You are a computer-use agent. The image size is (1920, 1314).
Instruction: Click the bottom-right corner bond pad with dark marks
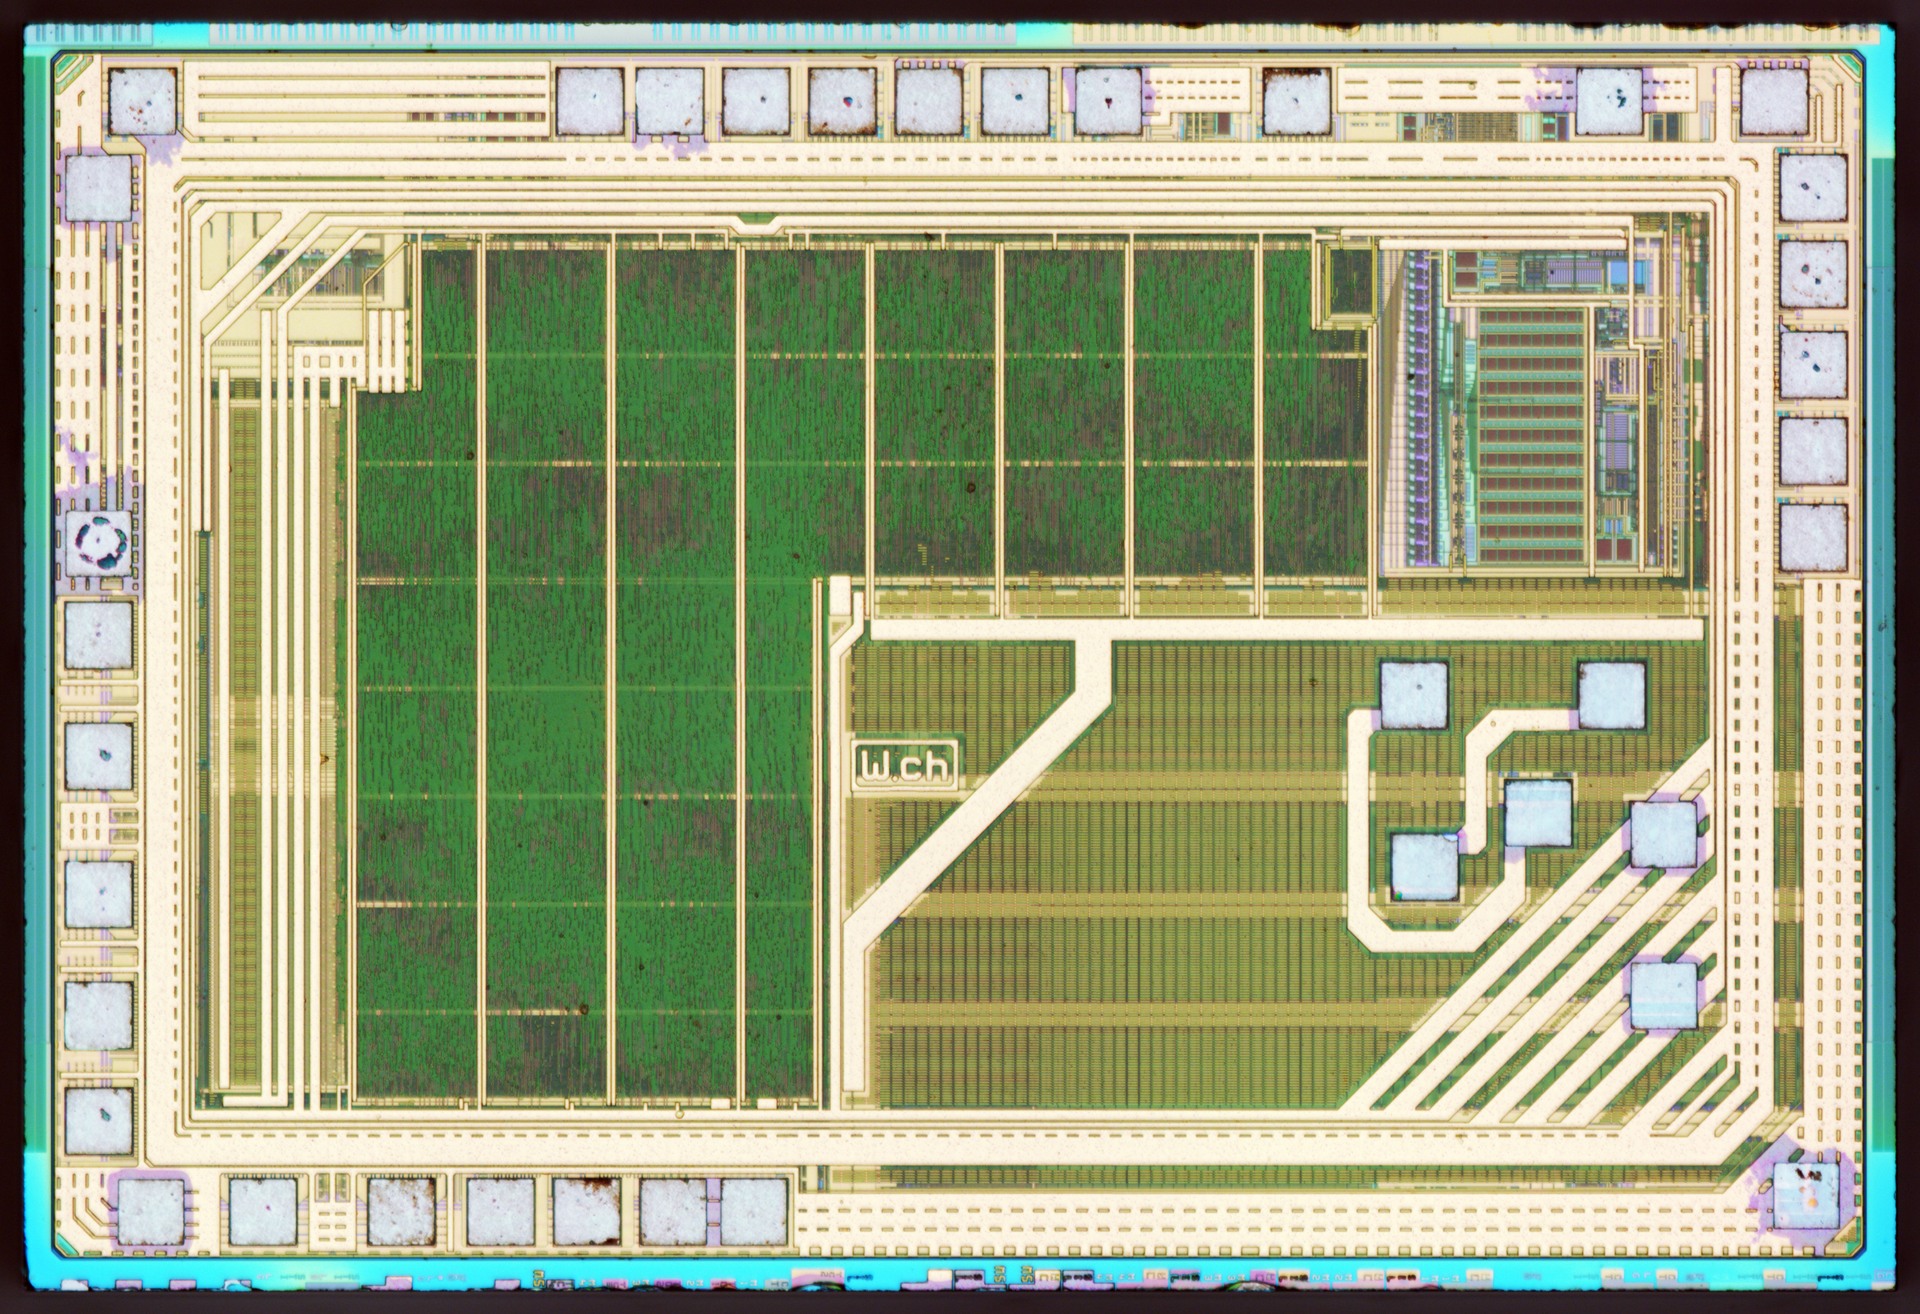pyautogui.click(x=1806, y=1194)
